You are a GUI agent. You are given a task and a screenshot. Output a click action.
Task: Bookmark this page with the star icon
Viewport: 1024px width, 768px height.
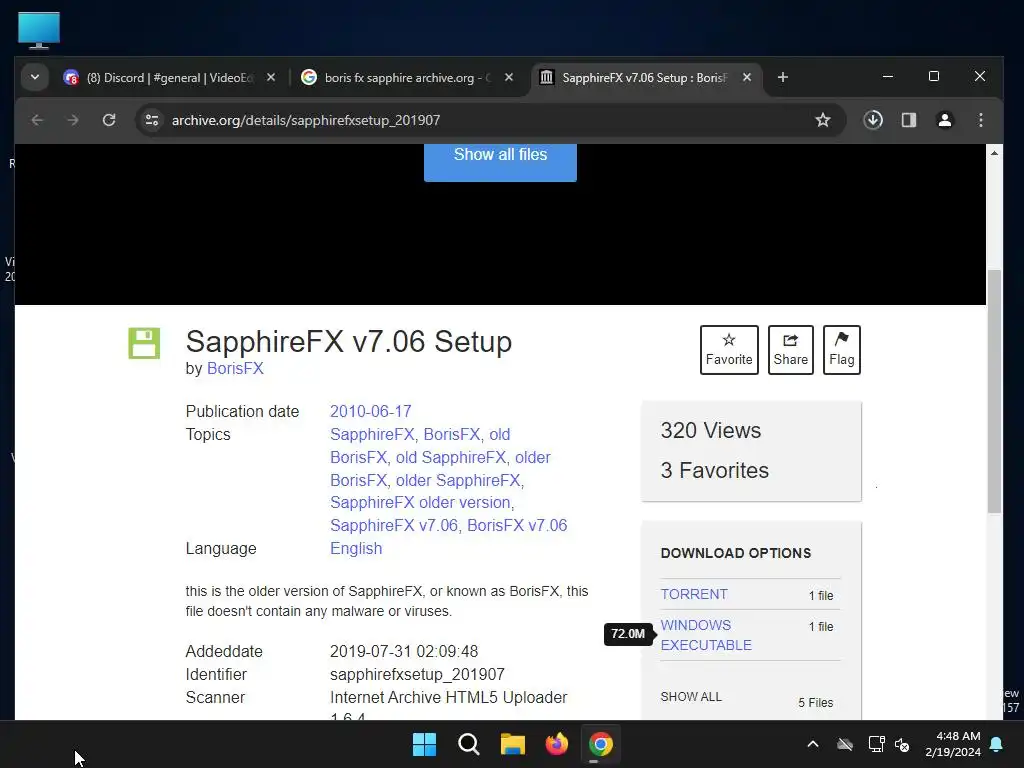pyautogui.click(x=823, y=120)
